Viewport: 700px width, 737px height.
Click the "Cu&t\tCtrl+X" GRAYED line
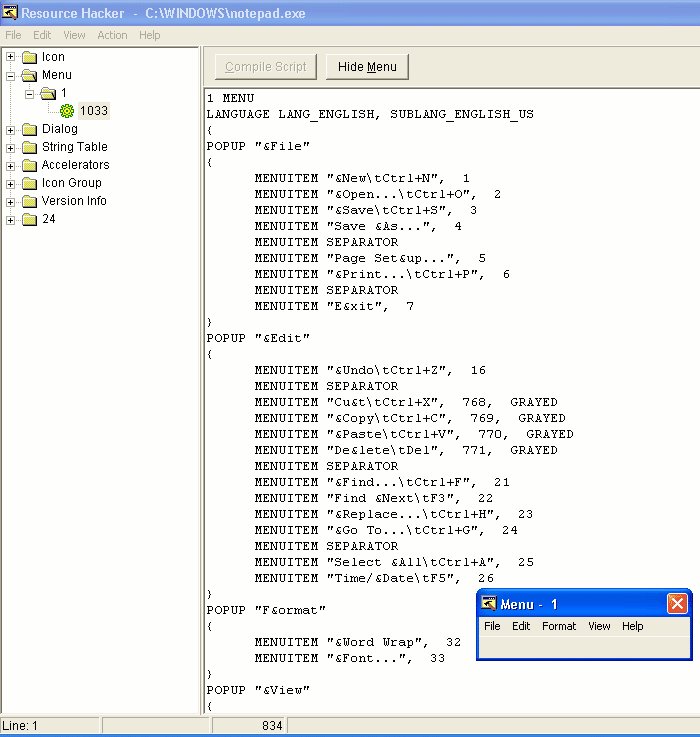click(406, 402)
